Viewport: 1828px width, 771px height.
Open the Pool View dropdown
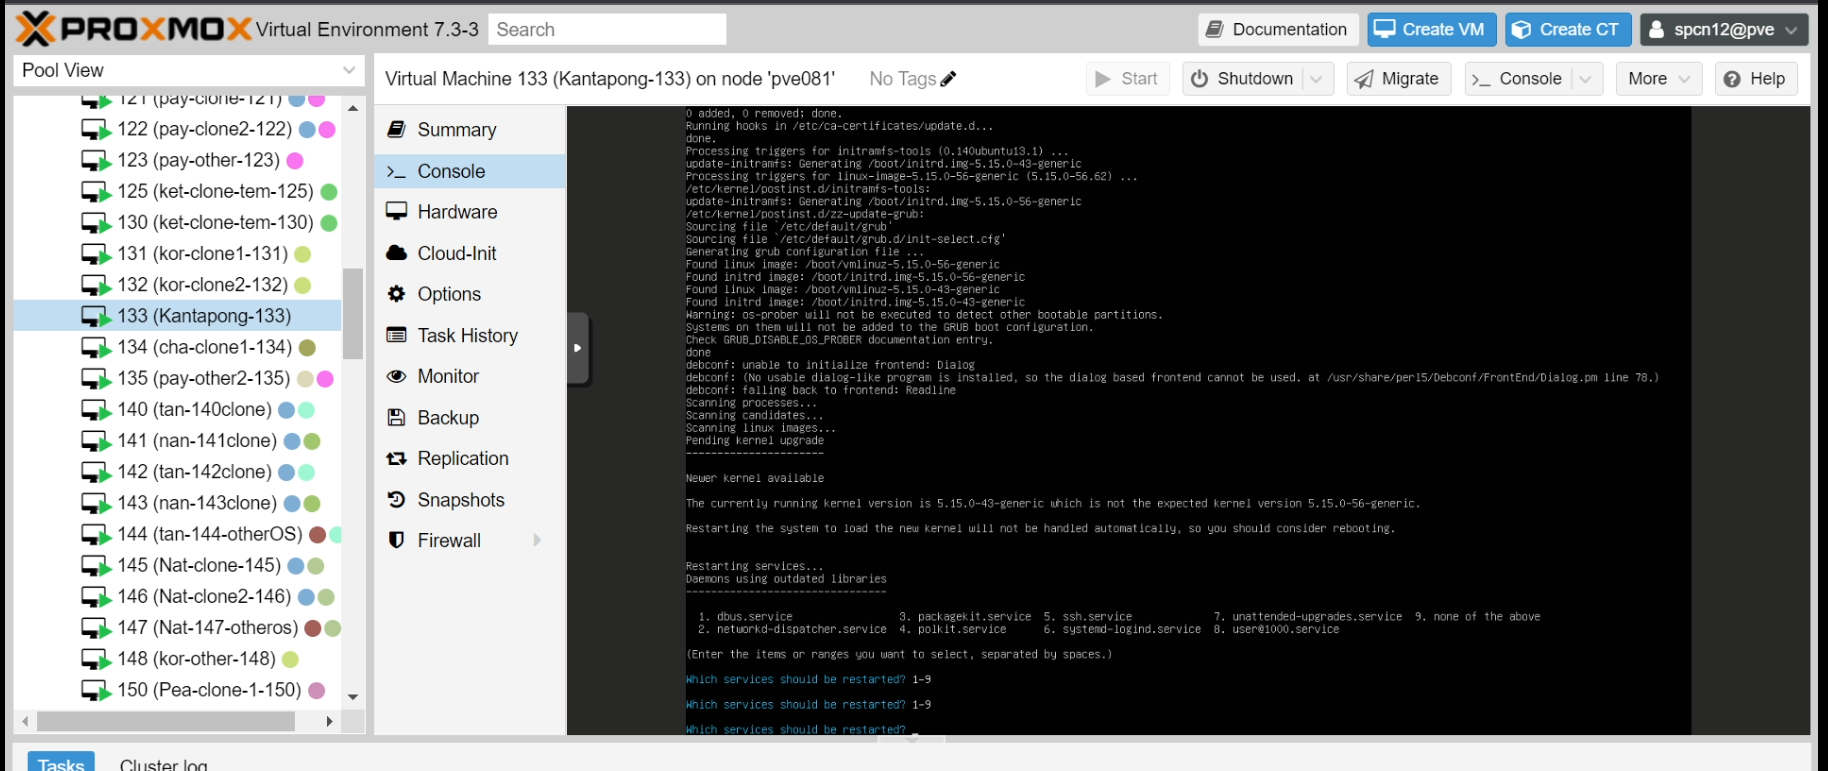coord(349,70)
